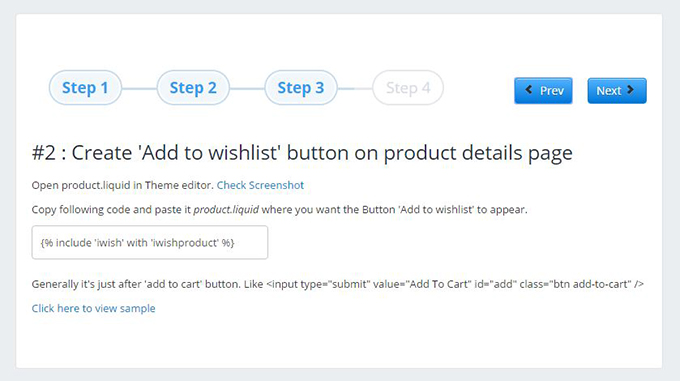Click the left chevron icon in Prev
The width and height of the screenshot is (680, 381).
528,90
